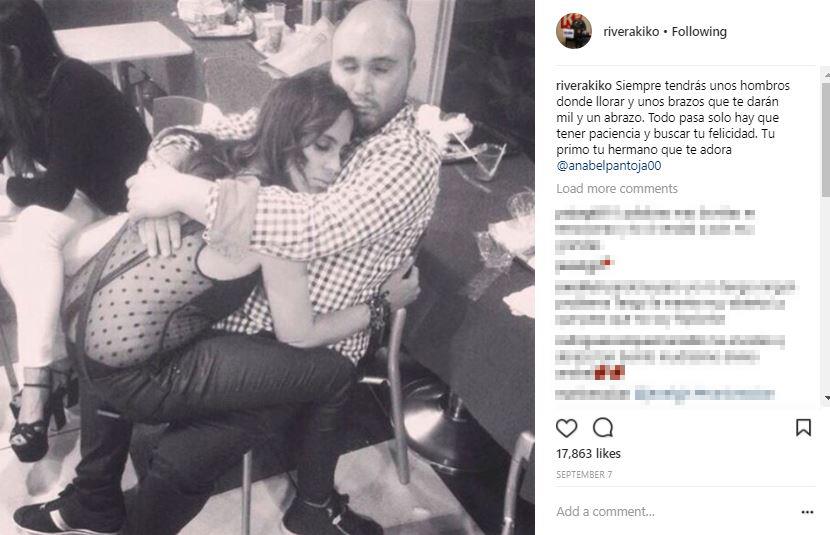Click the September 7 post date
The width and height of the screenshot is (830, 535).
[584, 475]
